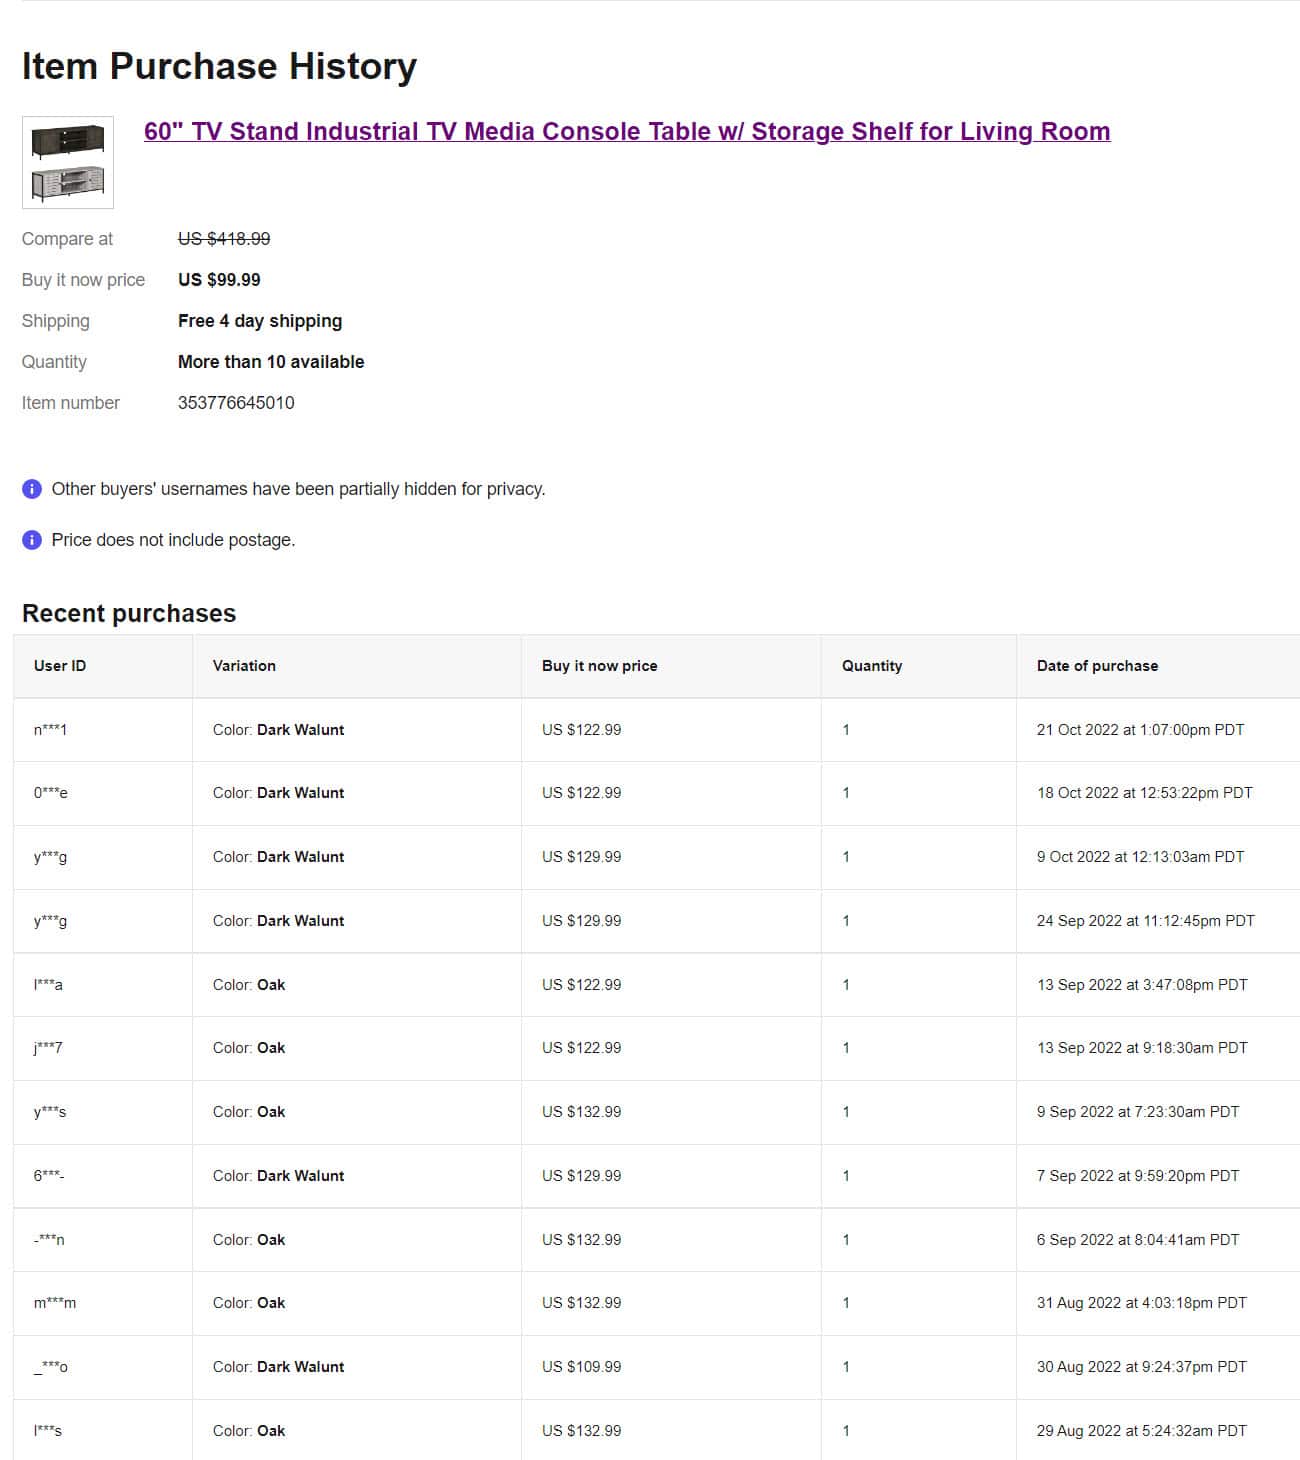Click user ID 0***e
1300x1460 pixels.
[50, 793]
